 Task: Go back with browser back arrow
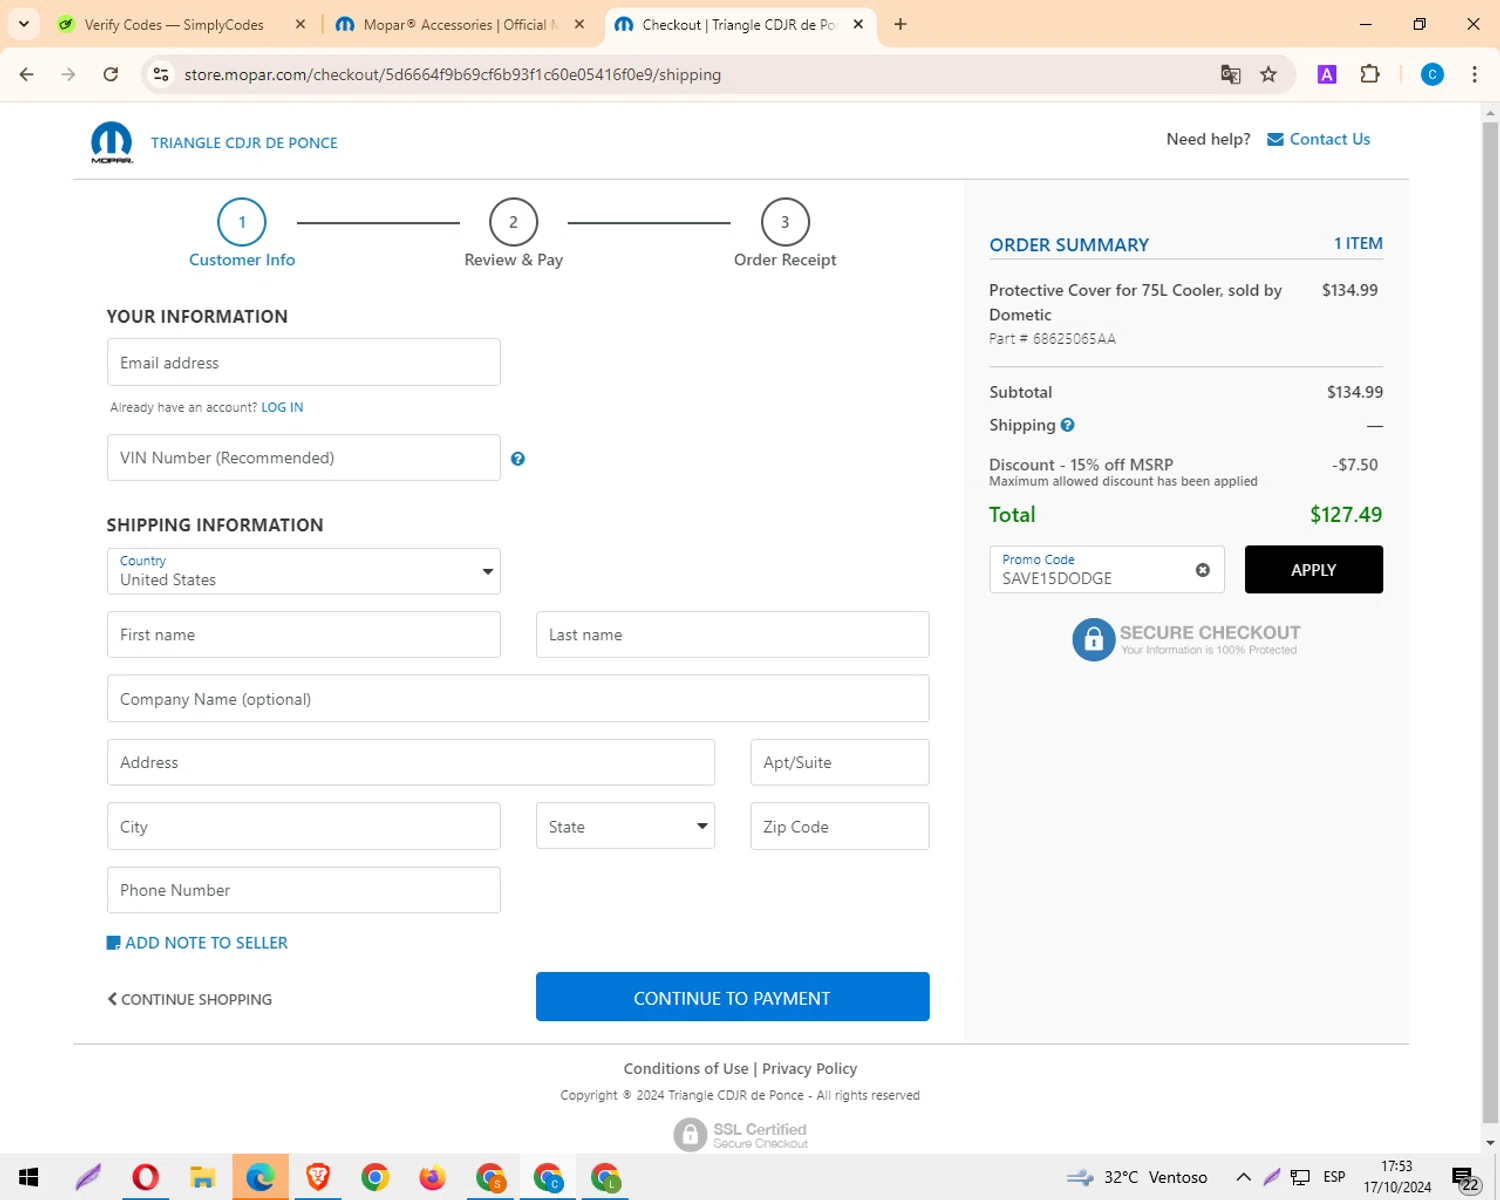27,74
